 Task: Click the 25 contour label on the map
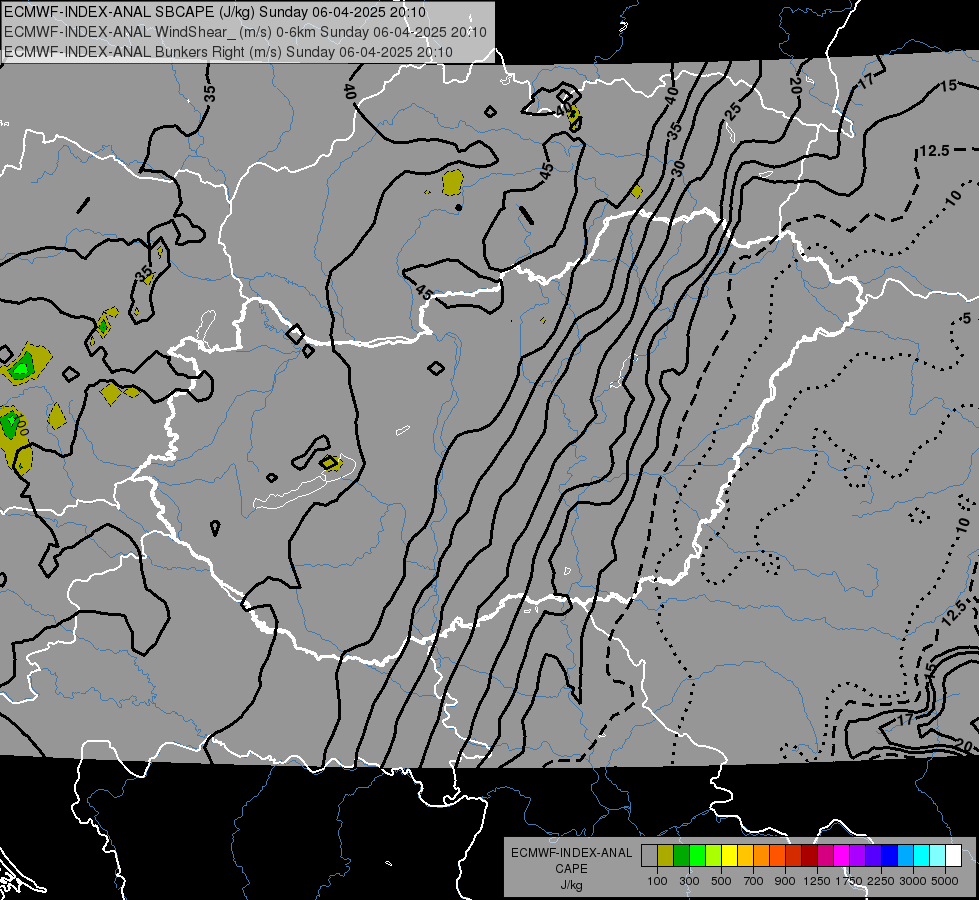[733, 111]
